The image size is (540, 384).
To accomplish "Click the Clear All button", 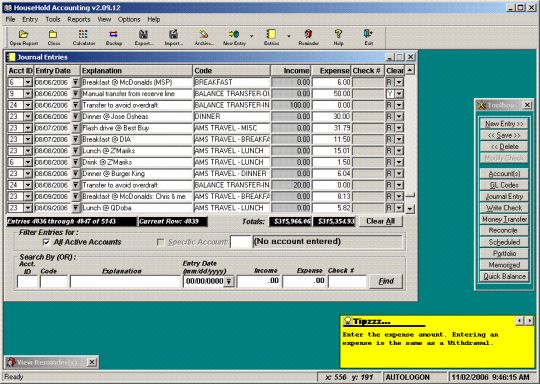I will click(380, 221).
